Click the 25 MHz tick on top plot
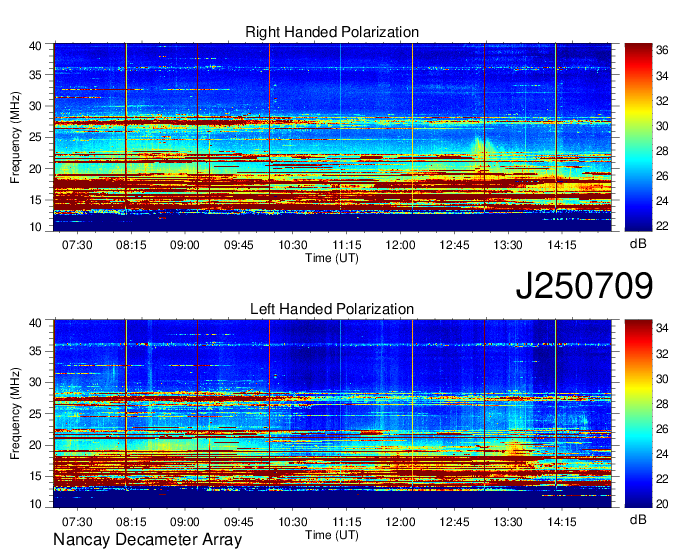 point(35,137)
